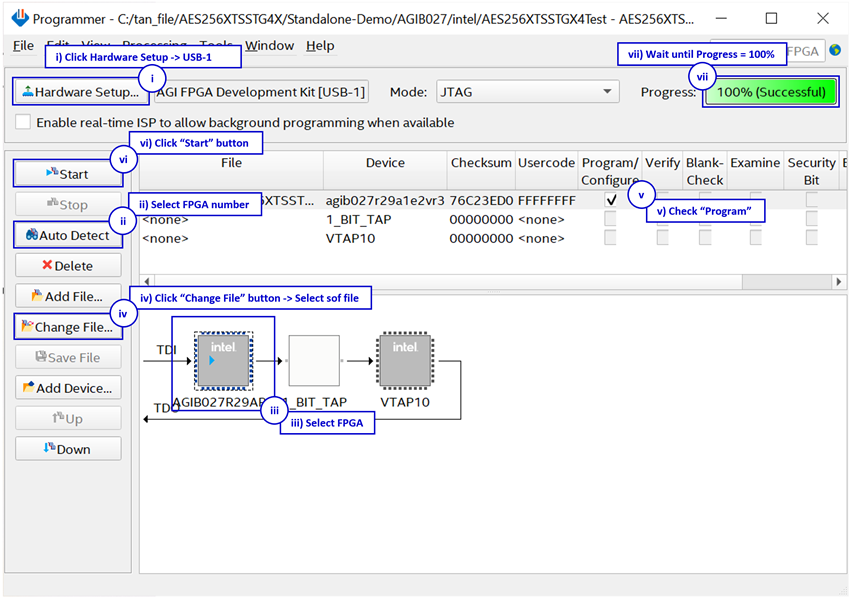The width and height of the screenshot is (850, 598).
Task: Check Security Bit for agib027r29a1e2vr3 row
Action: pyautogui.click(x=812, y=200)
